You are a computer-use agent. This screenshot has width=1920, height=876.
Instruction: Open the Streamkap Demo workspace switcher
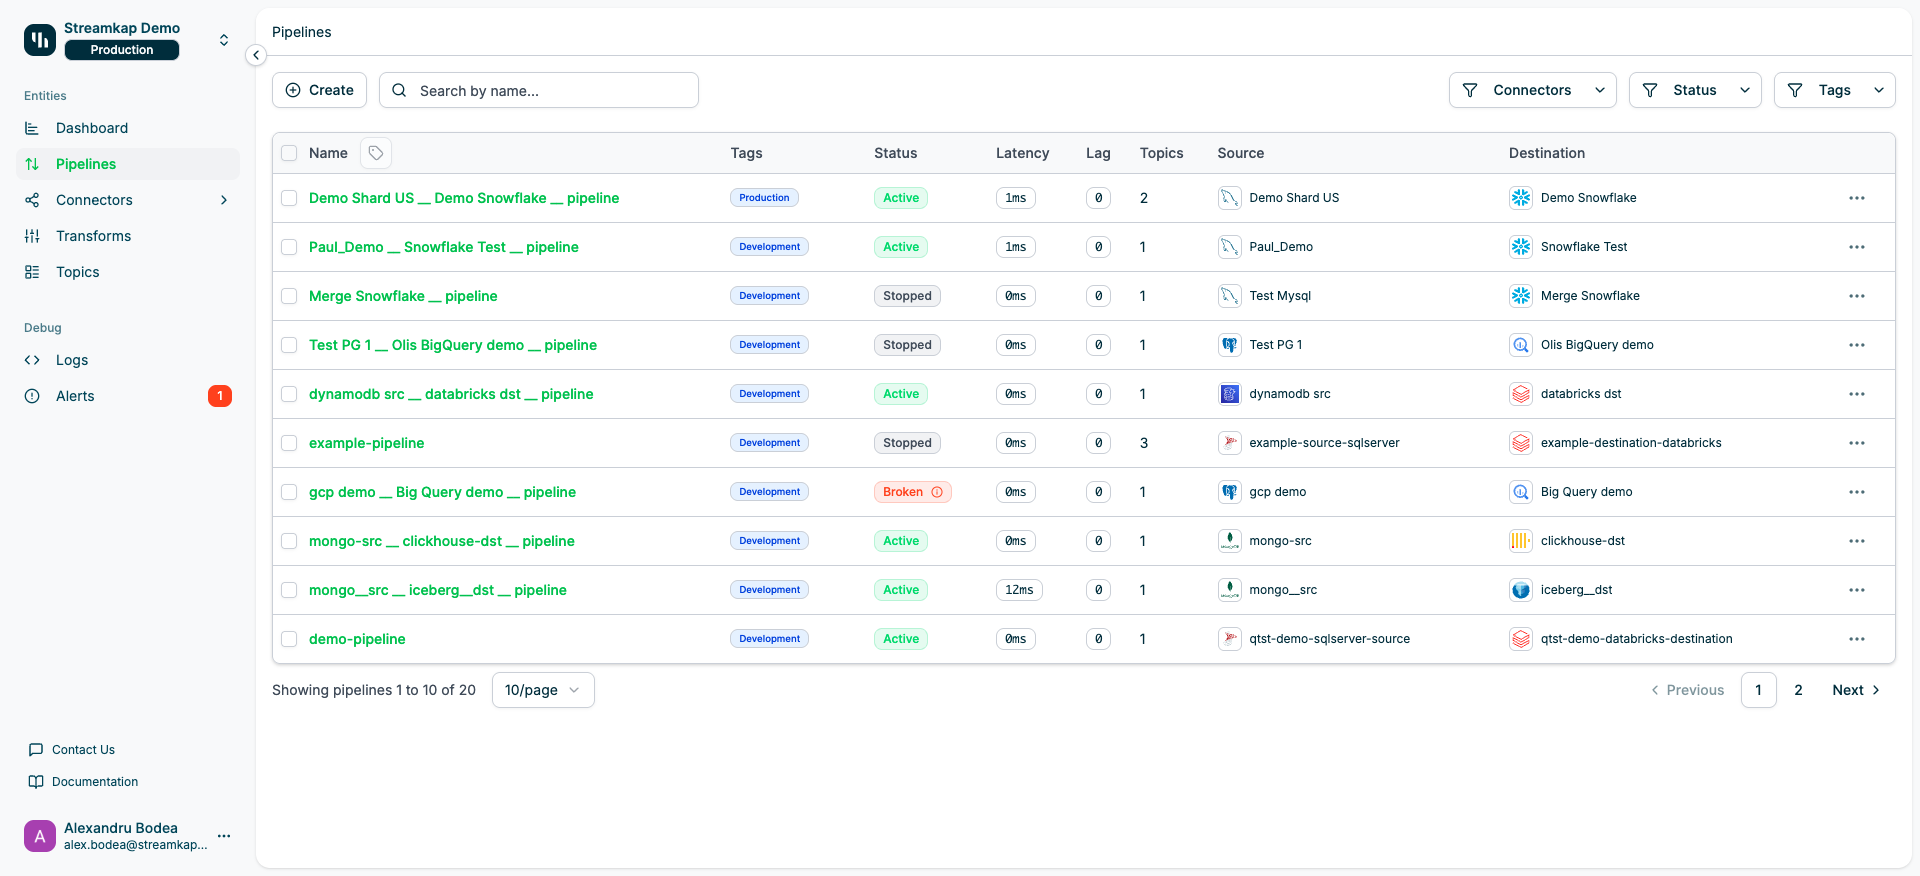pyautogui.click(x=224, y=40)
